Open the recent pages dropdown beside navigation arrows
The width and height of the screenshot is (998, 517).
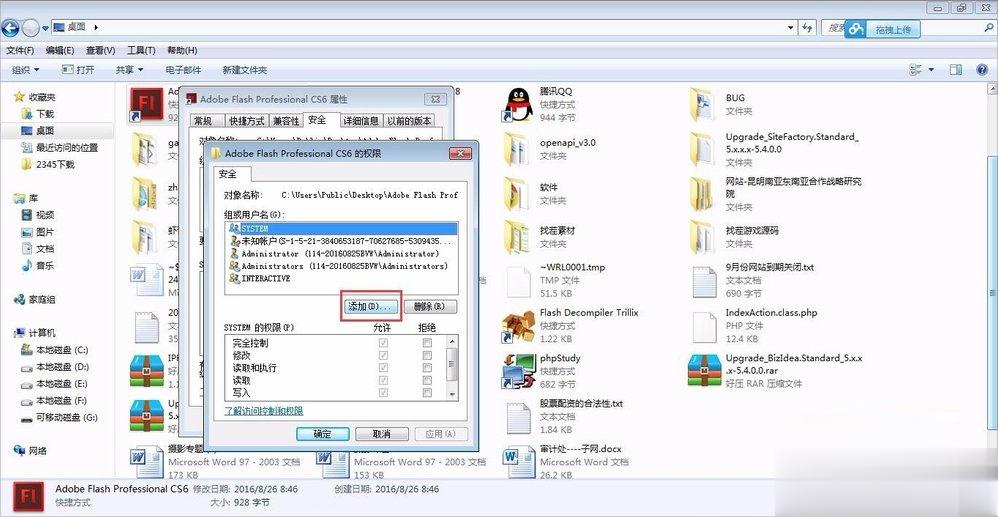(x=45, y=28)
